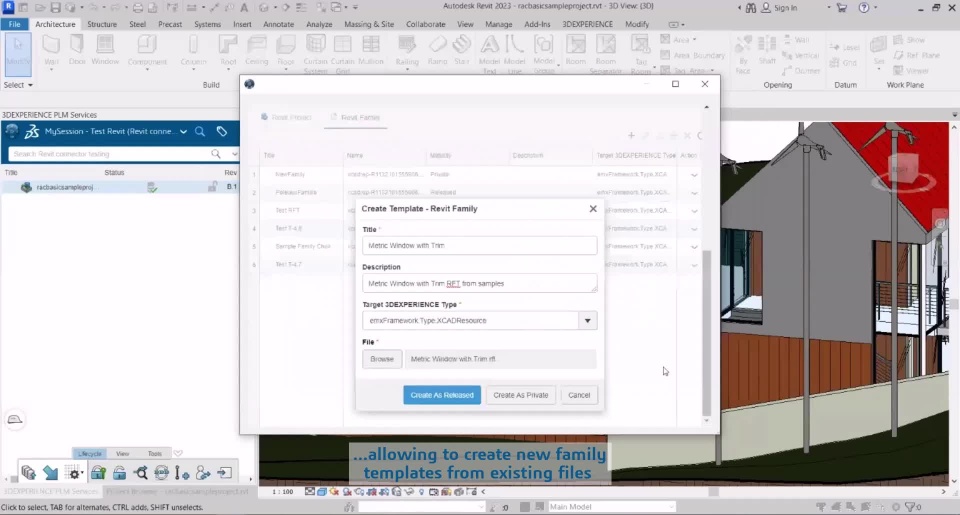
Task: Click Create As Private button
Action: [x=520, y=395]
